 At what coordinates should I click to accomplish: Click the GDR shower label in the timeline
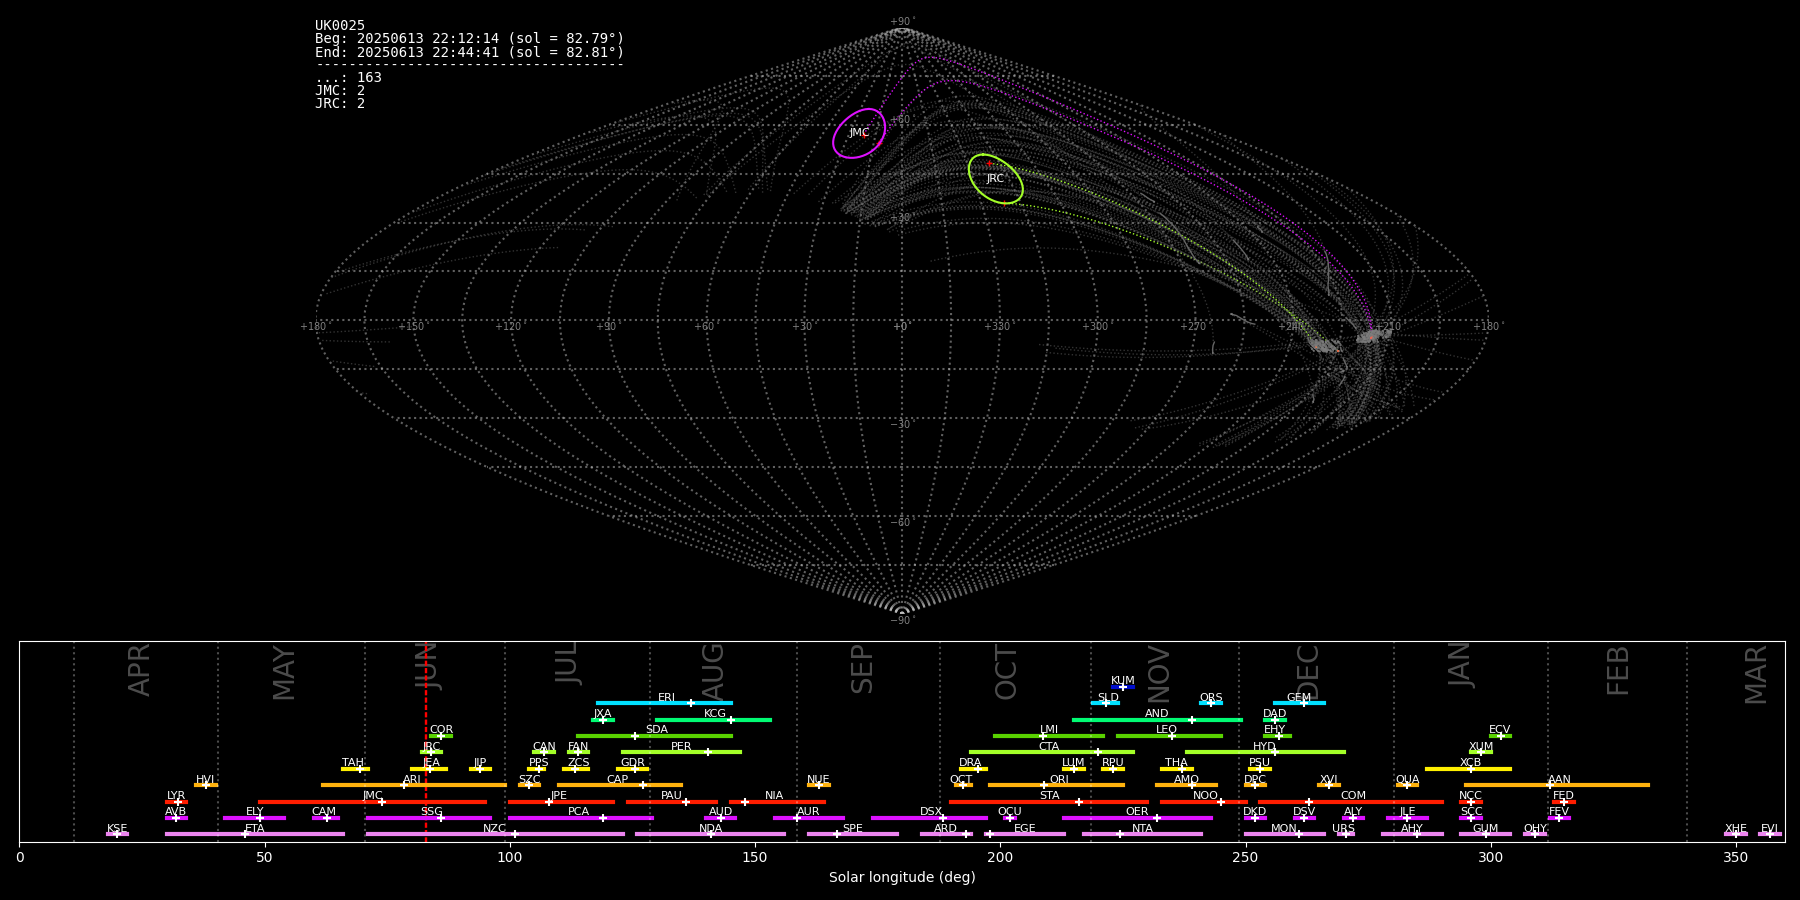[633, 763]
